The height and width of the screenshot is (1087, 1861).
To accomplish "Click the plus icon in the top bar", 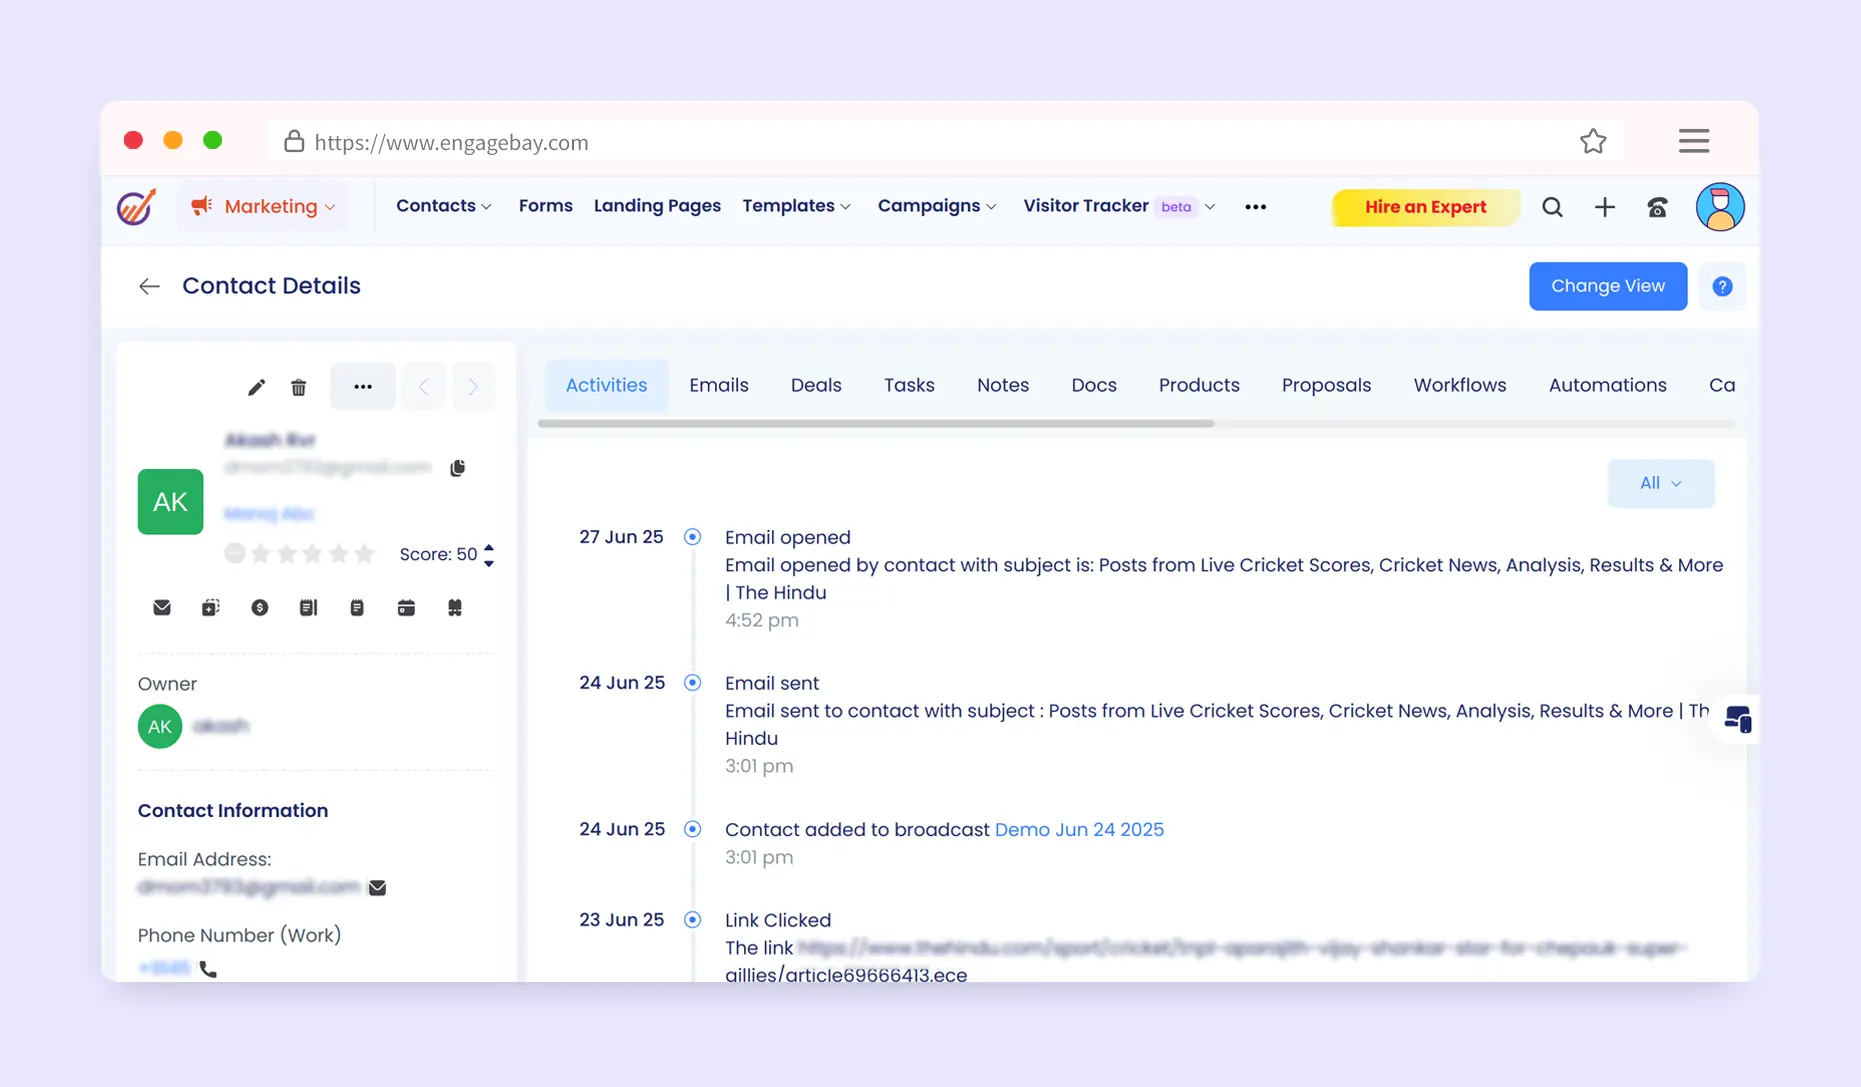I will coord(1604,207).
